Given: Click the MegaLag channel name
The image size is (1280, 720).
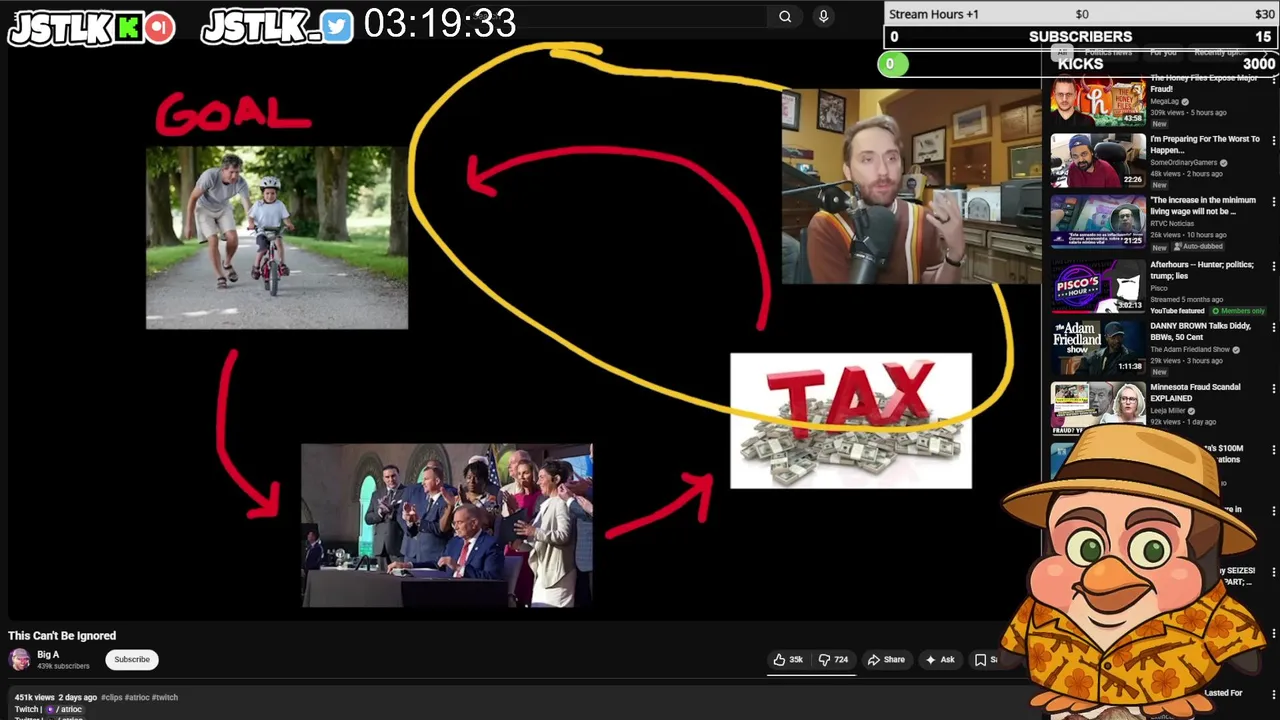Looking at the screenshot, I should [1164, 101].
